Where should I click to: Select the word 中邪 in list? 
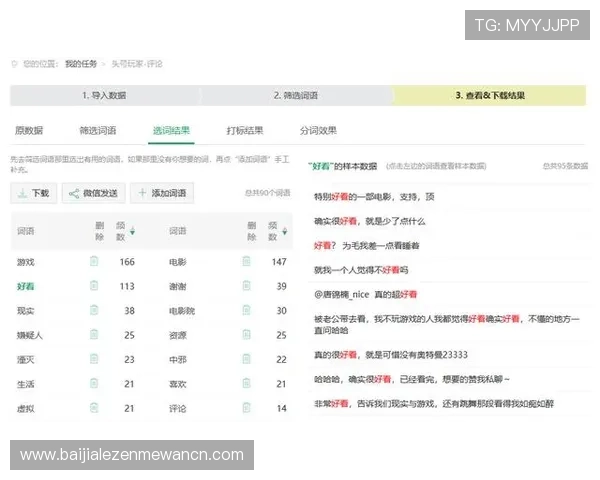[x=178, y=360]
